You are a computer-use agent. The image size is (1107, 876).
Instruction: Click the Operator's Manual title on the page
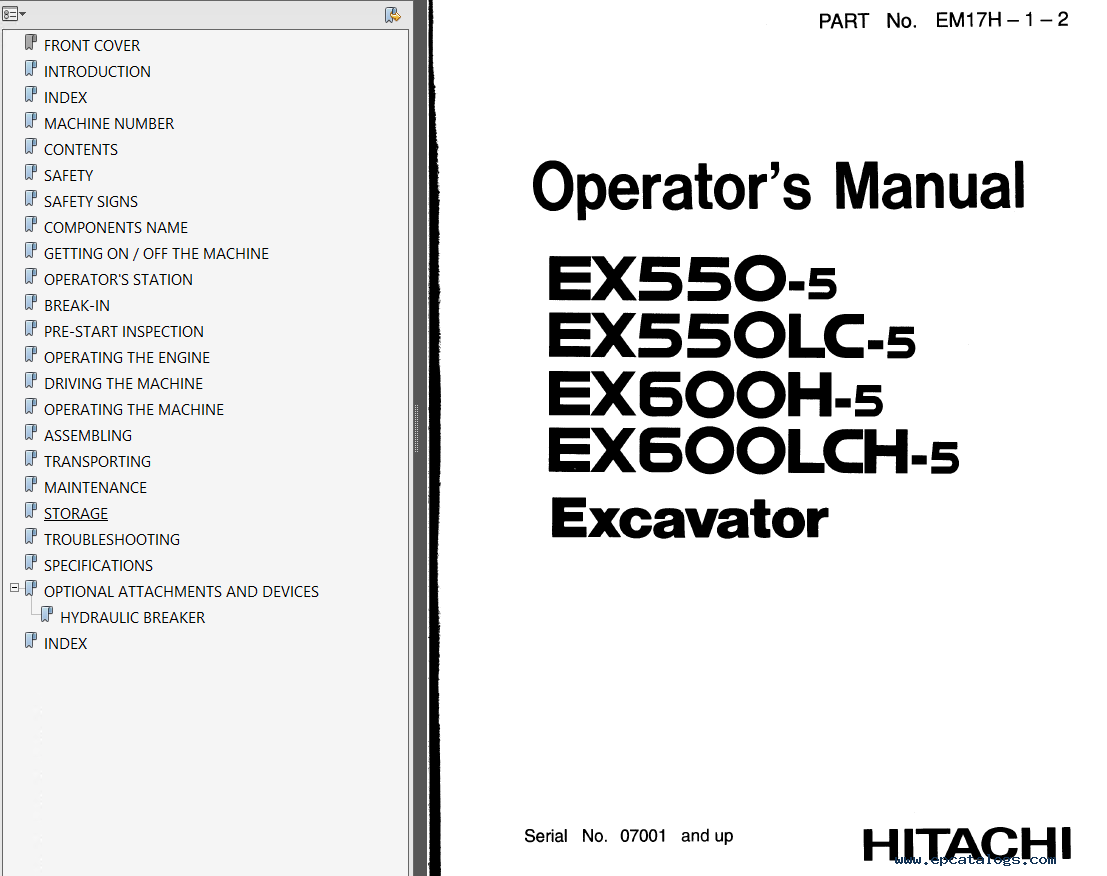click(x=778, y=187)
